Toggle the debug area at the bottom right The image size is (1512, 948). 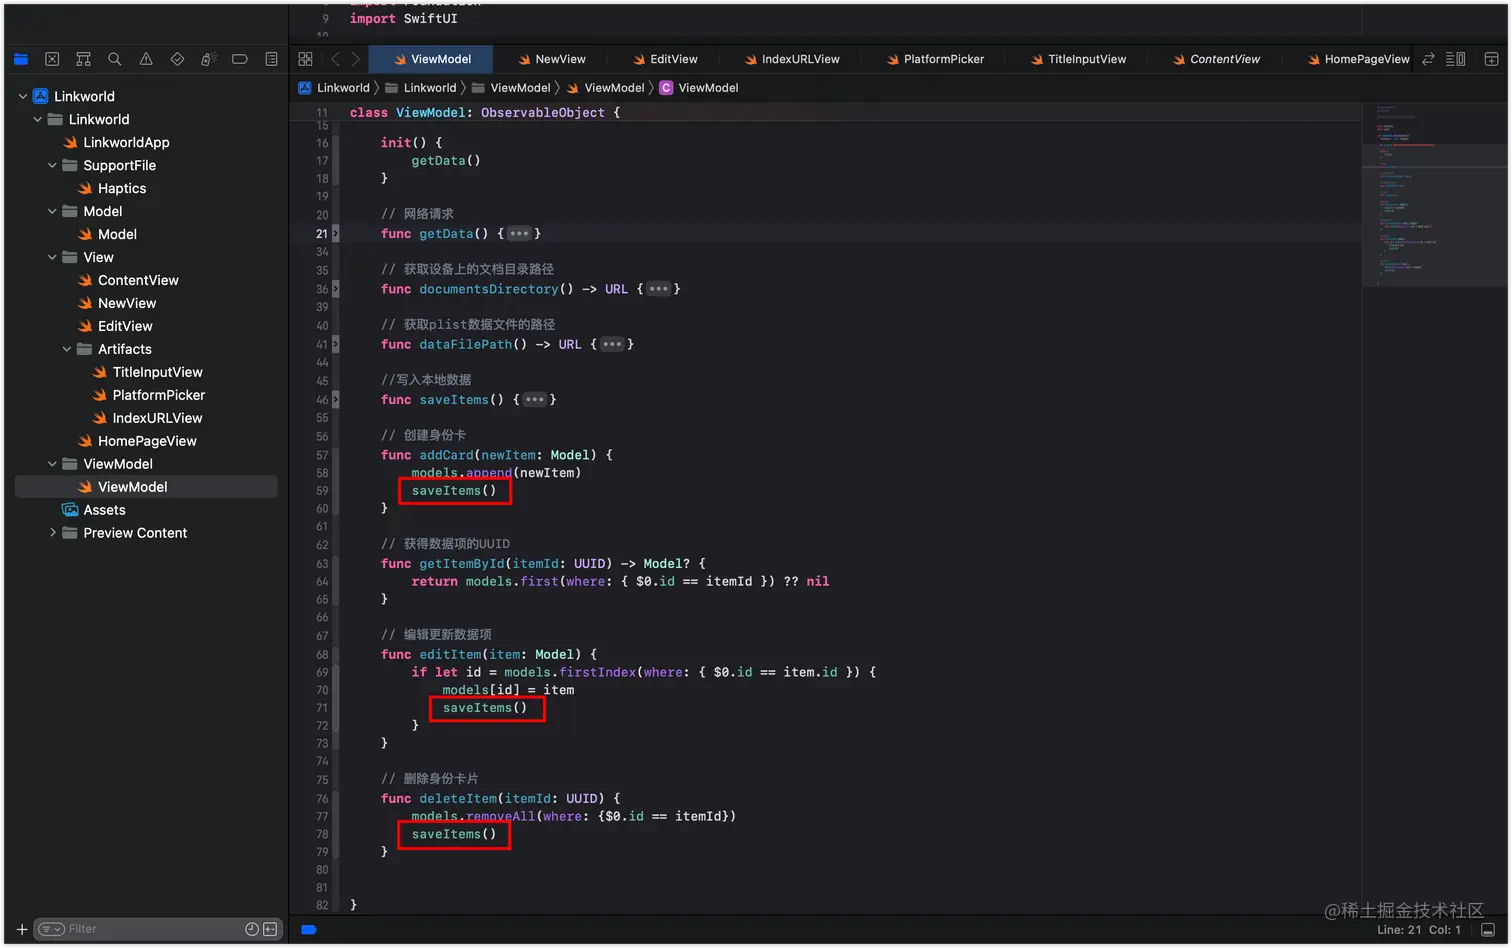[x=1488, y=929]
